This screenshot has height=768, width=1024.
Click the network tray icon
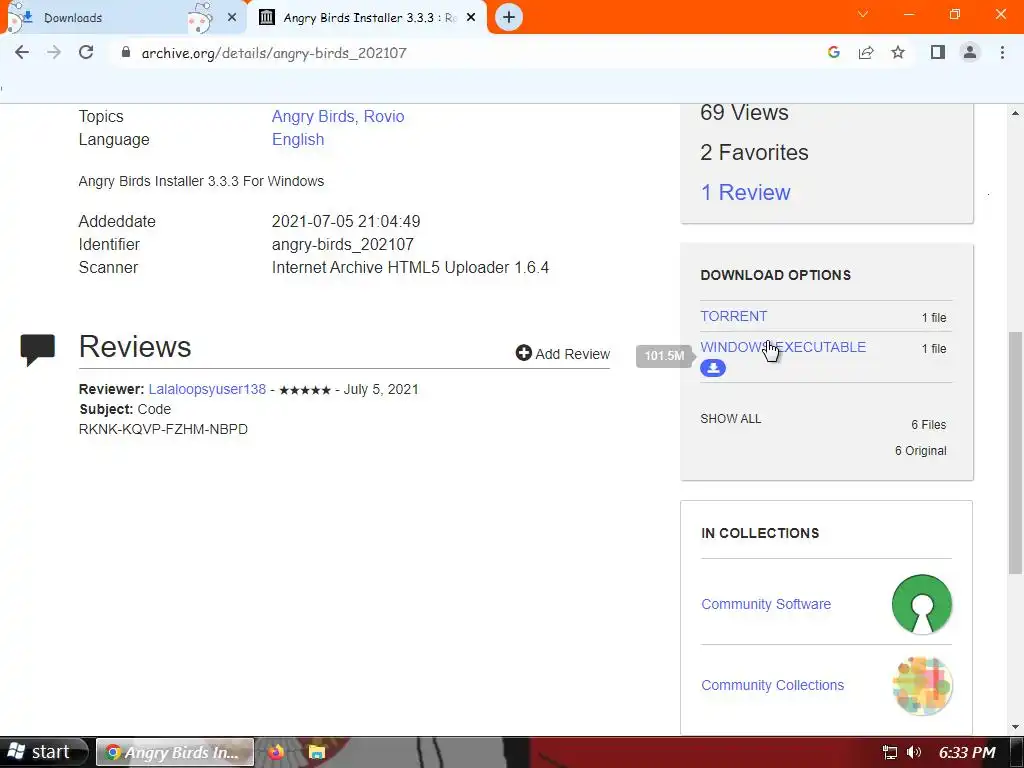pyautogui.click(x=889, y=752)
